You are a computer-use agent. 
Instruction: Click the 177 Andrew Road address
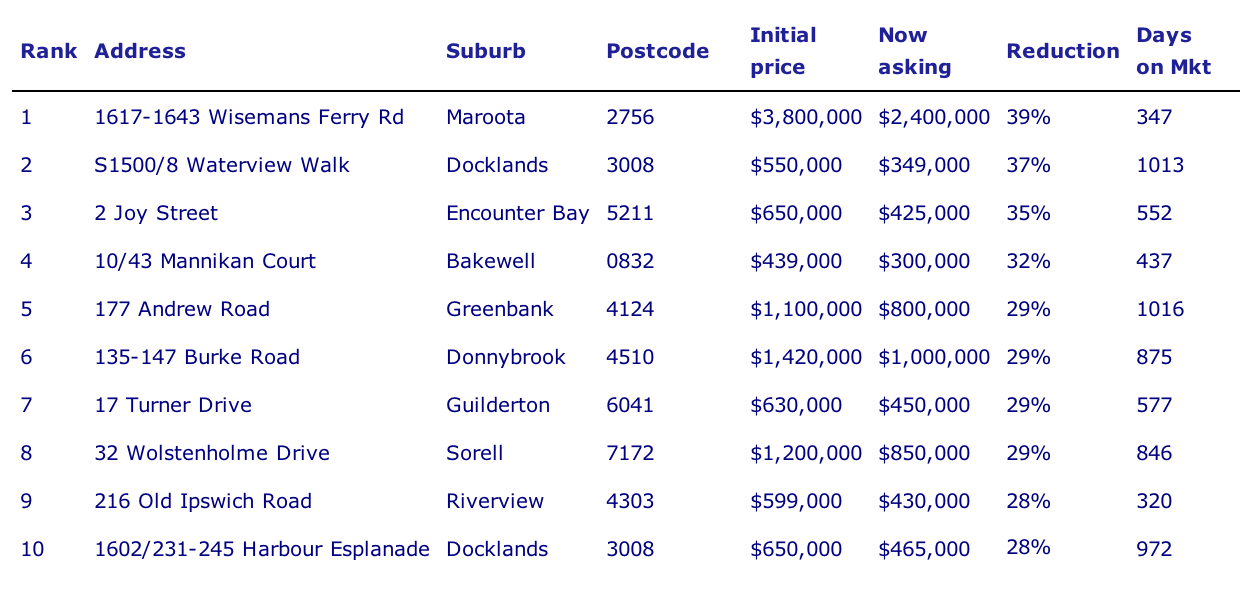tap(182, 309)
